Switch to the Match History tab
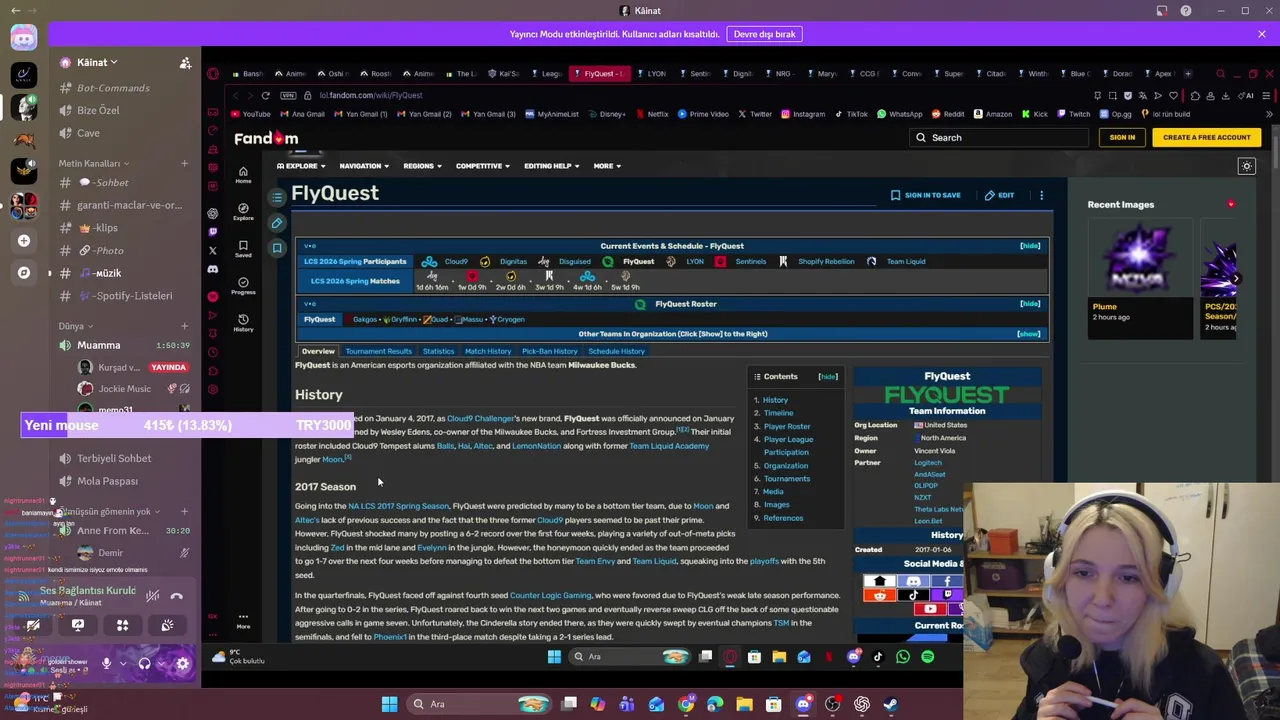The width and height of the screenshot is (1280, 720). click(x=488, y=351)
